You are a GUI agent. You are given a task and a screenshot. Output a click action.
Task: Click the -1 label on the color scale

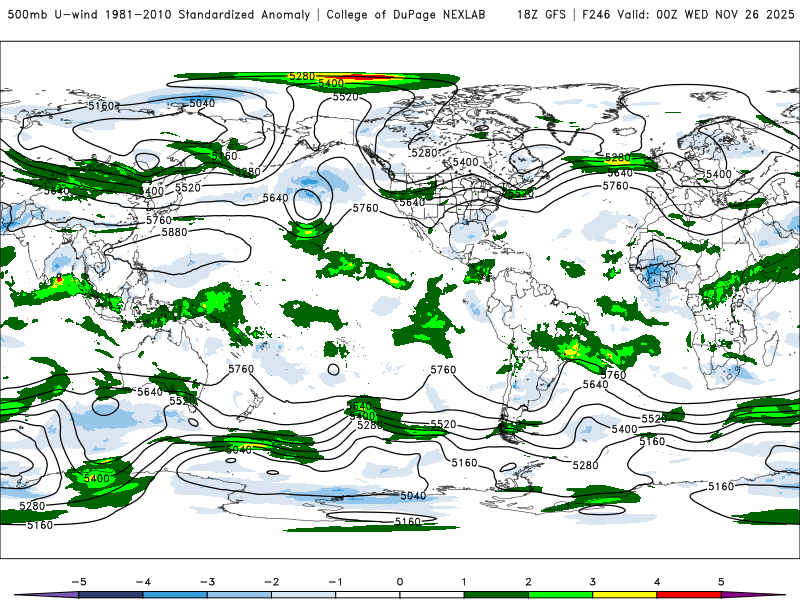tap(335, 582)
